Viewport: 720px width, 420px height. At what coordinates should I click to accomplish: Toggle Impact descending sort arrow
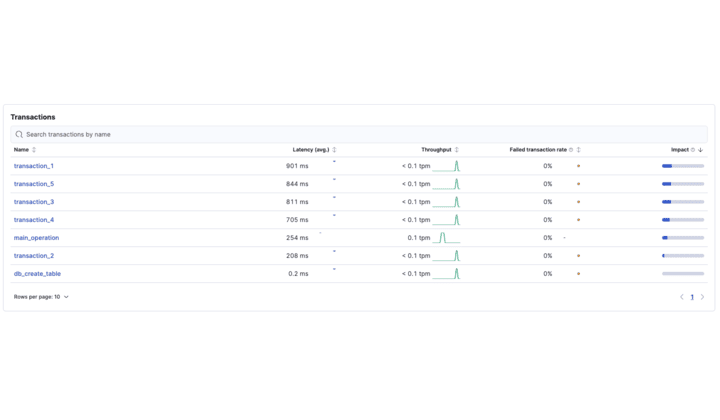(700, 150)
